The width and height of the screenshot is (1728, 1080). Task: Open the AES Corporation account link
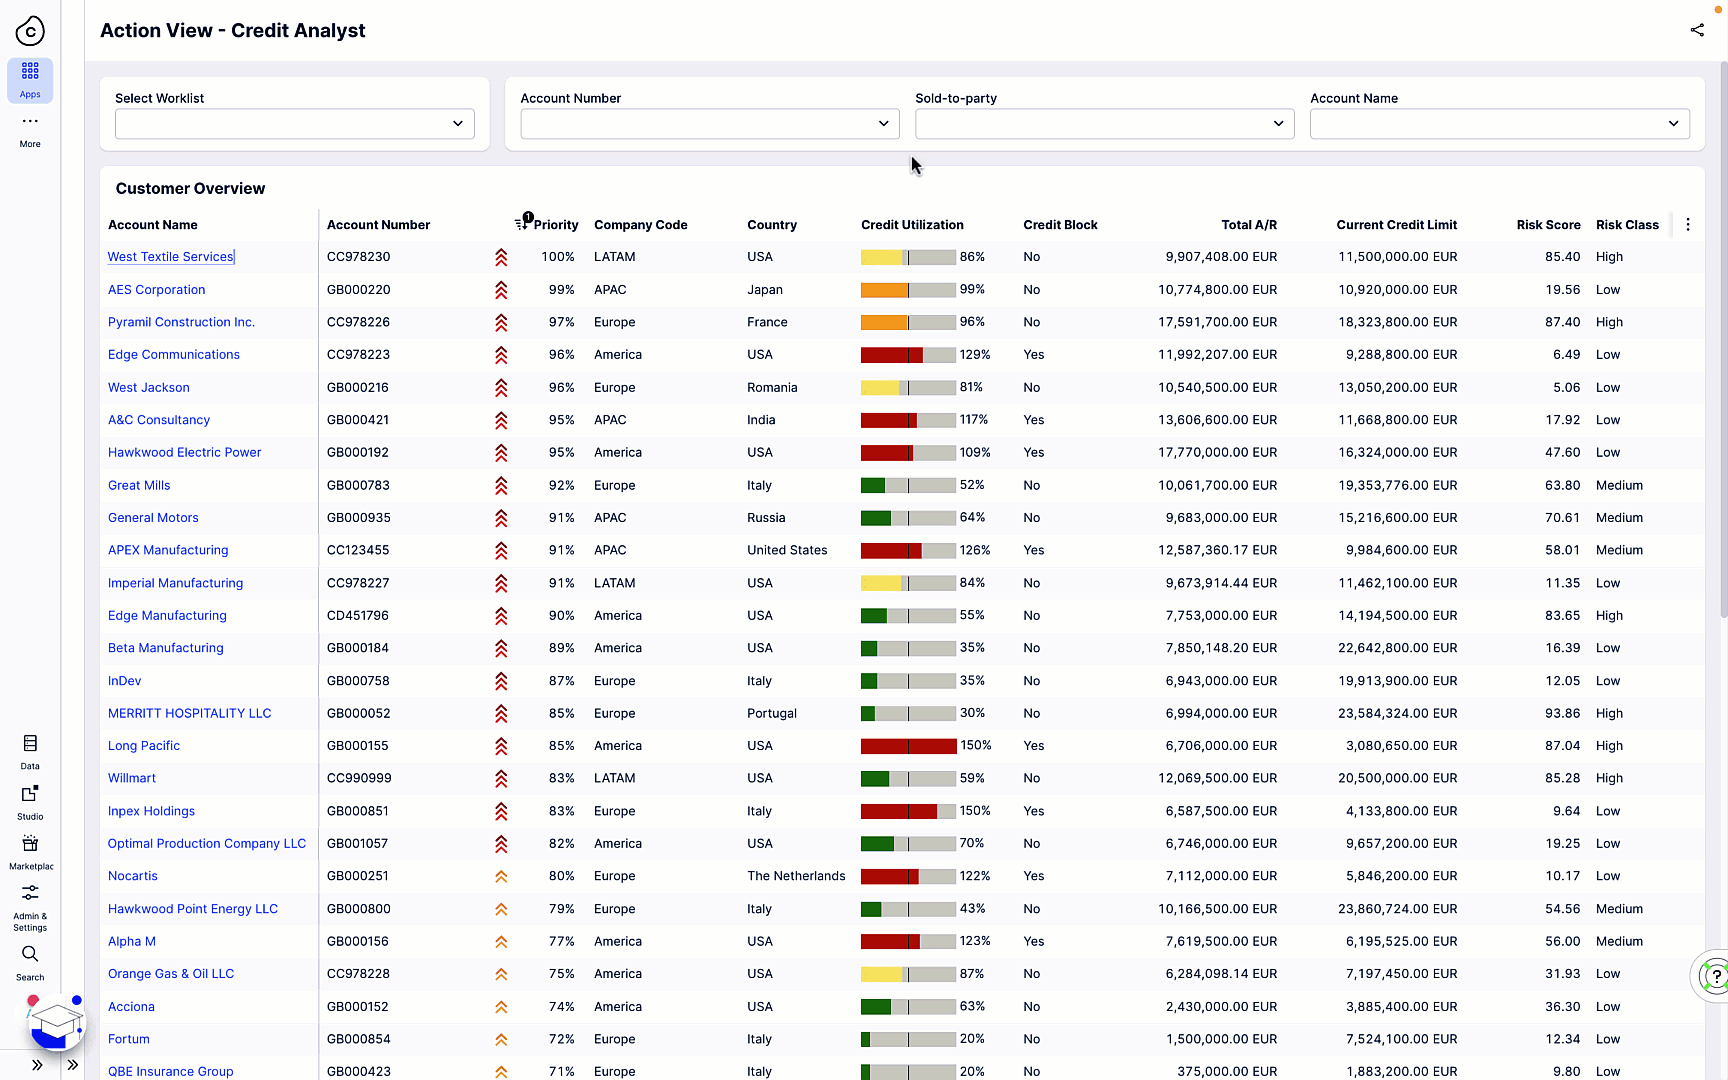156,289
